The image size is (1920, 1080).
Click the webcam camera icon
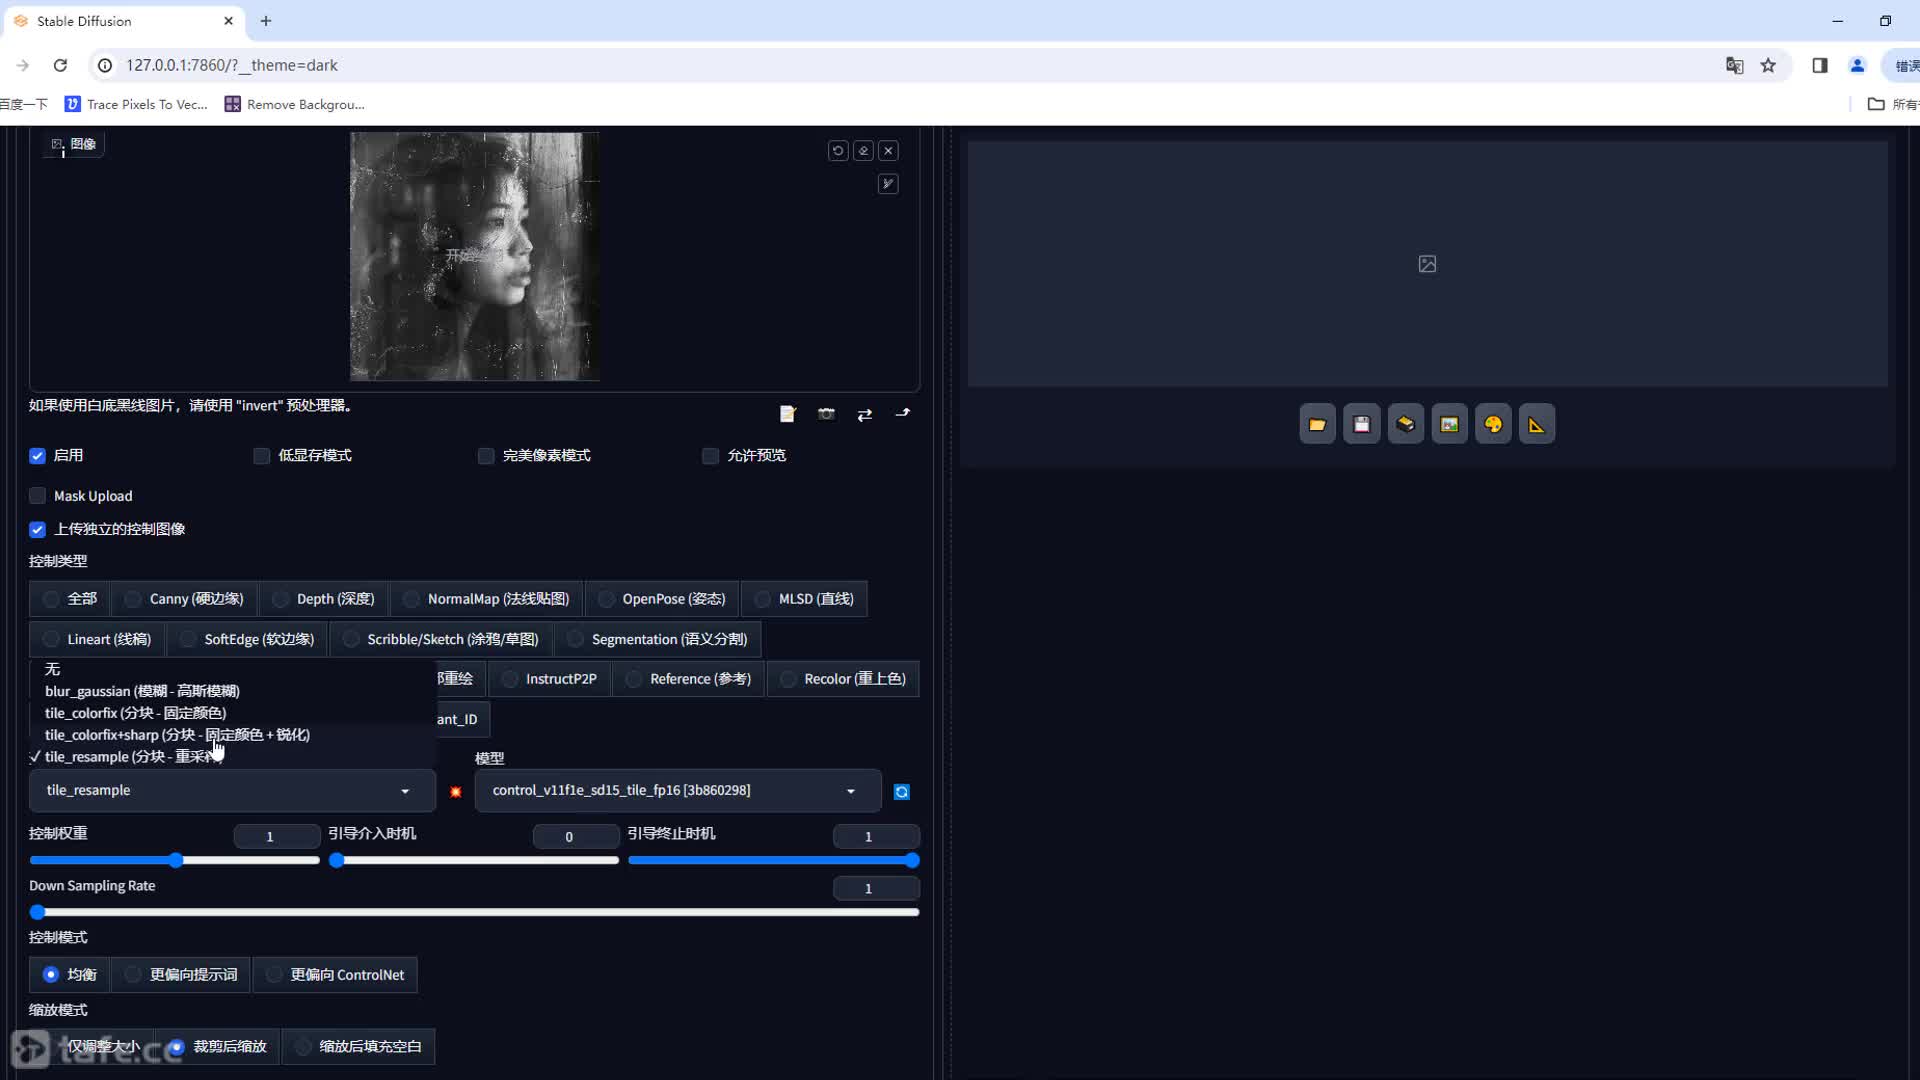click(826, 414)
